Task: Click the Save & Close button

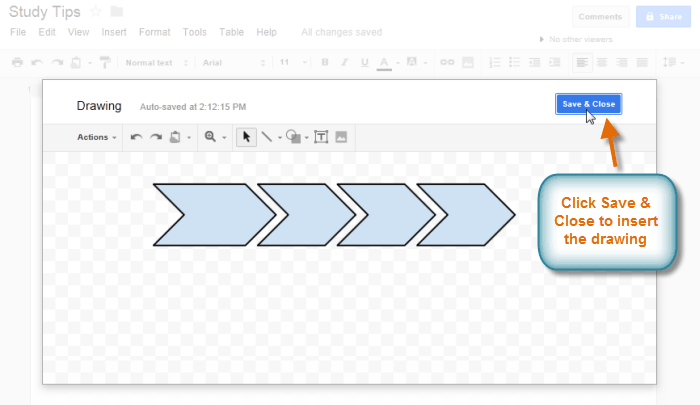Action: coord(588,104)
